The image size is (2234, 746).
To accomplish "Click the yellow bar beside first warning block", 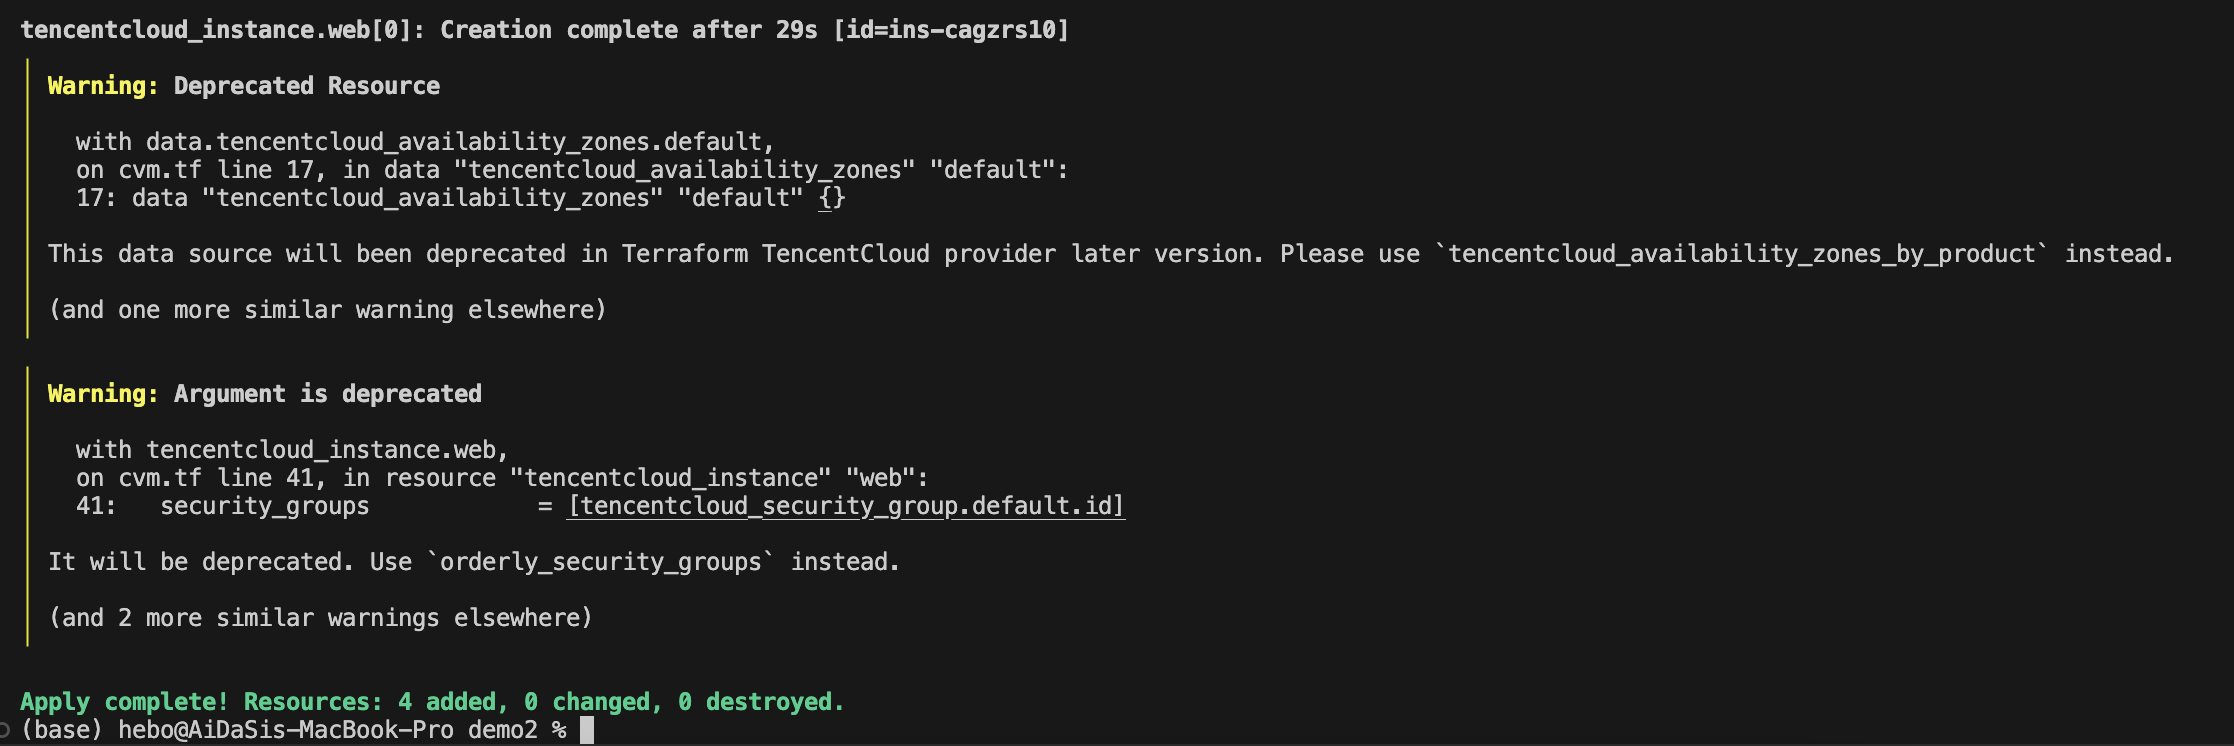I will 28,198.
